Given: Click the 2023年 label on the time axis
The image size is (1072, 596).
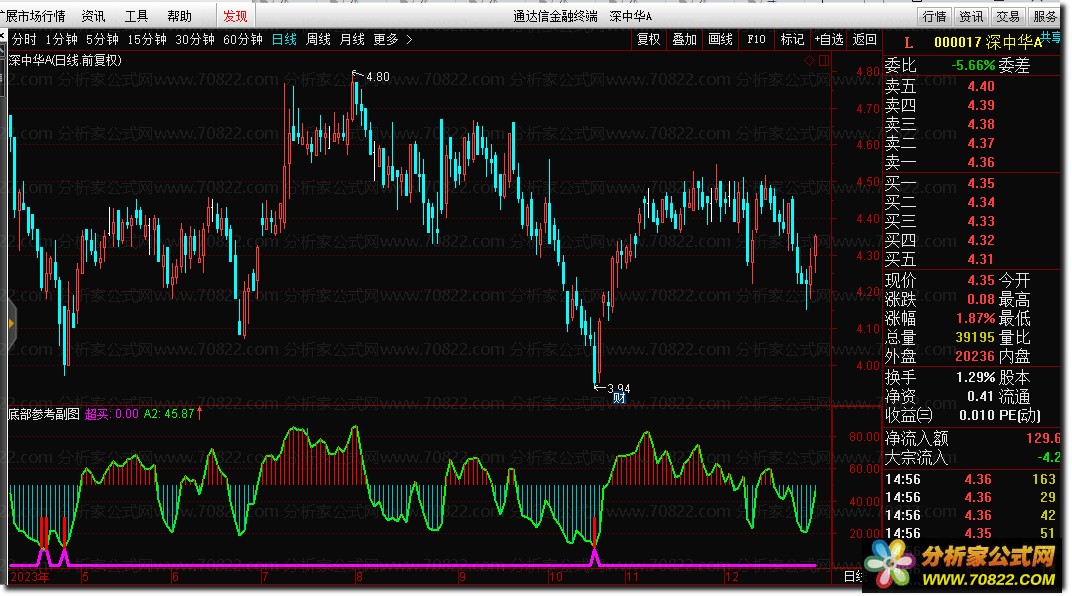Looking at the screenshot, I should (x=29, y=577).
